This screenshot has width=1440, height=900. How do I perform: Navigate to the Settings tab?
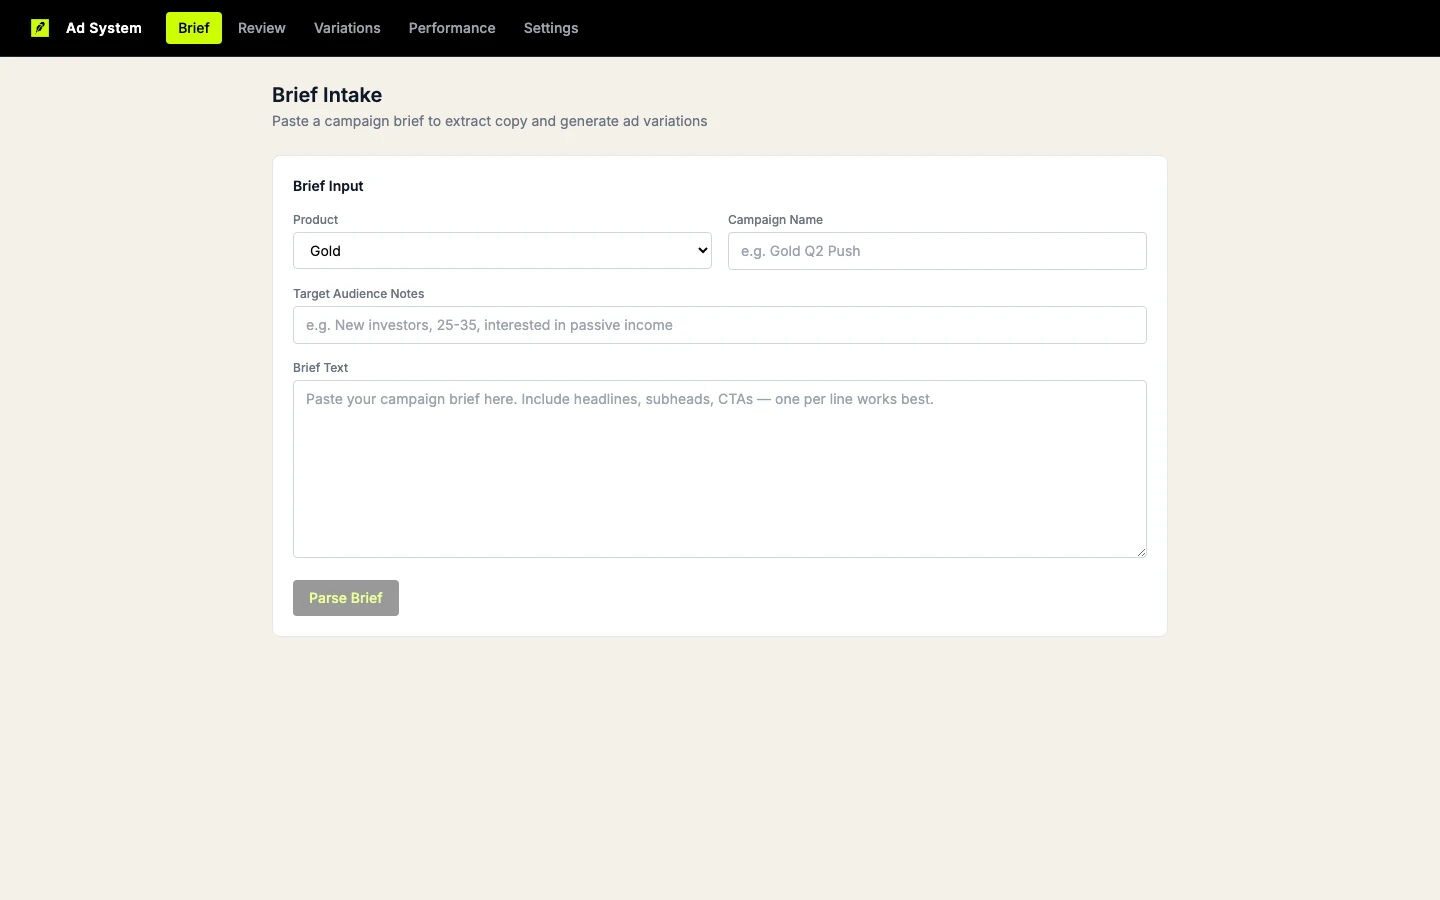551,28
